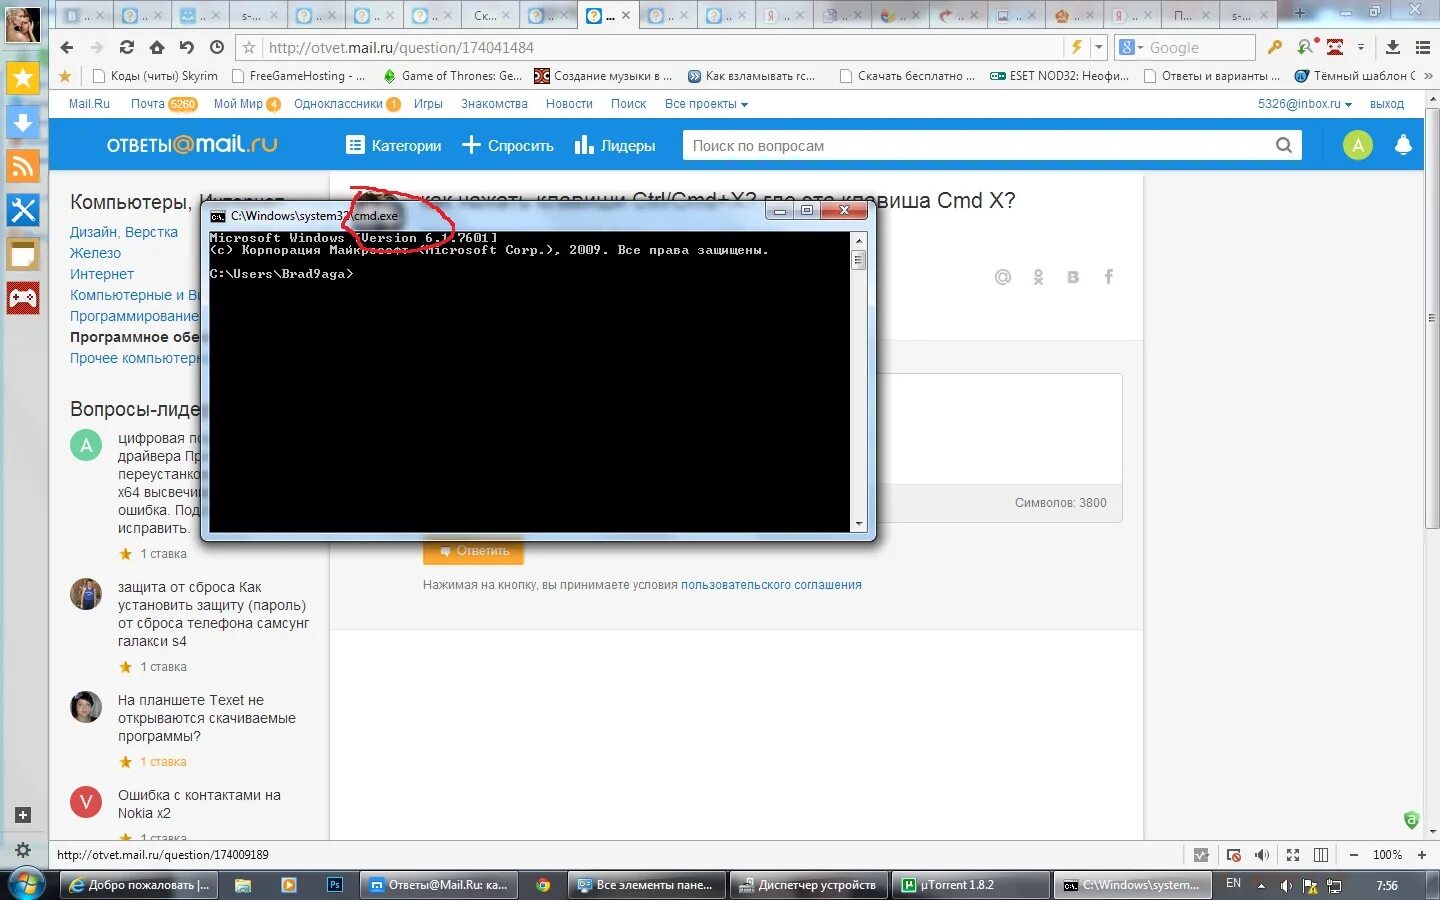Share question via Odnoklassniki icon
Viewport: 1440px width, 900px height.
[1038, 277]
